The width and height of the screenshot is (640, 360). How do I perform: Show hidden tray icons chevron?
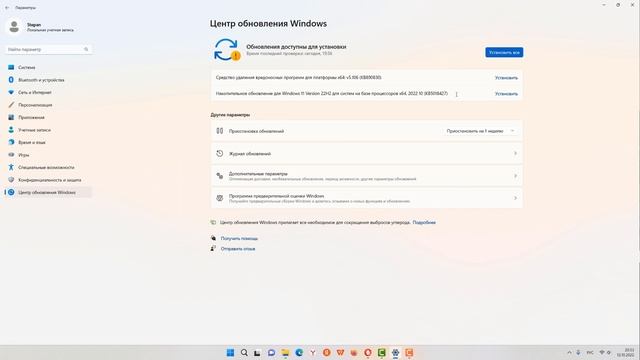(x=569, y=353)
